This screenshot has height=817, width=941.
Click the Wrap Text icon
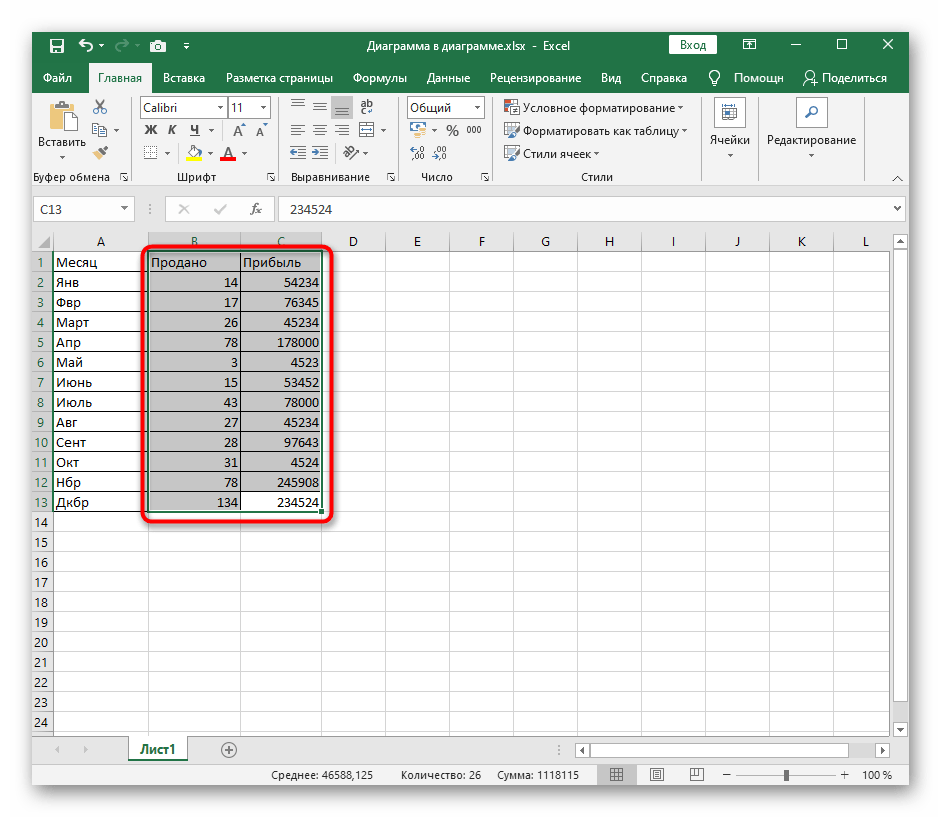tap(367, 108)
